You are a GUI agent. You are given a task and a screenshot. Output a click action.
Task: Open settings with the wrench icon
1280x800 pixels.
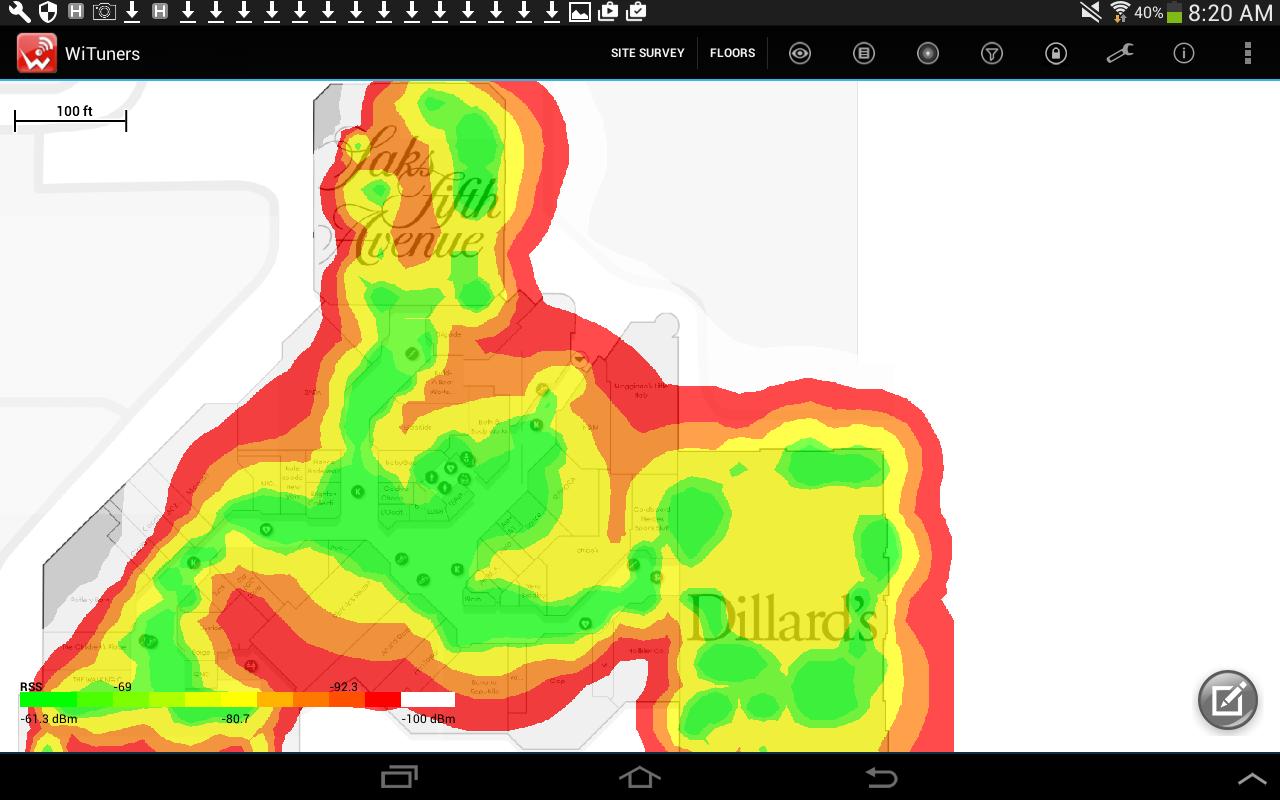point(1120,53)
